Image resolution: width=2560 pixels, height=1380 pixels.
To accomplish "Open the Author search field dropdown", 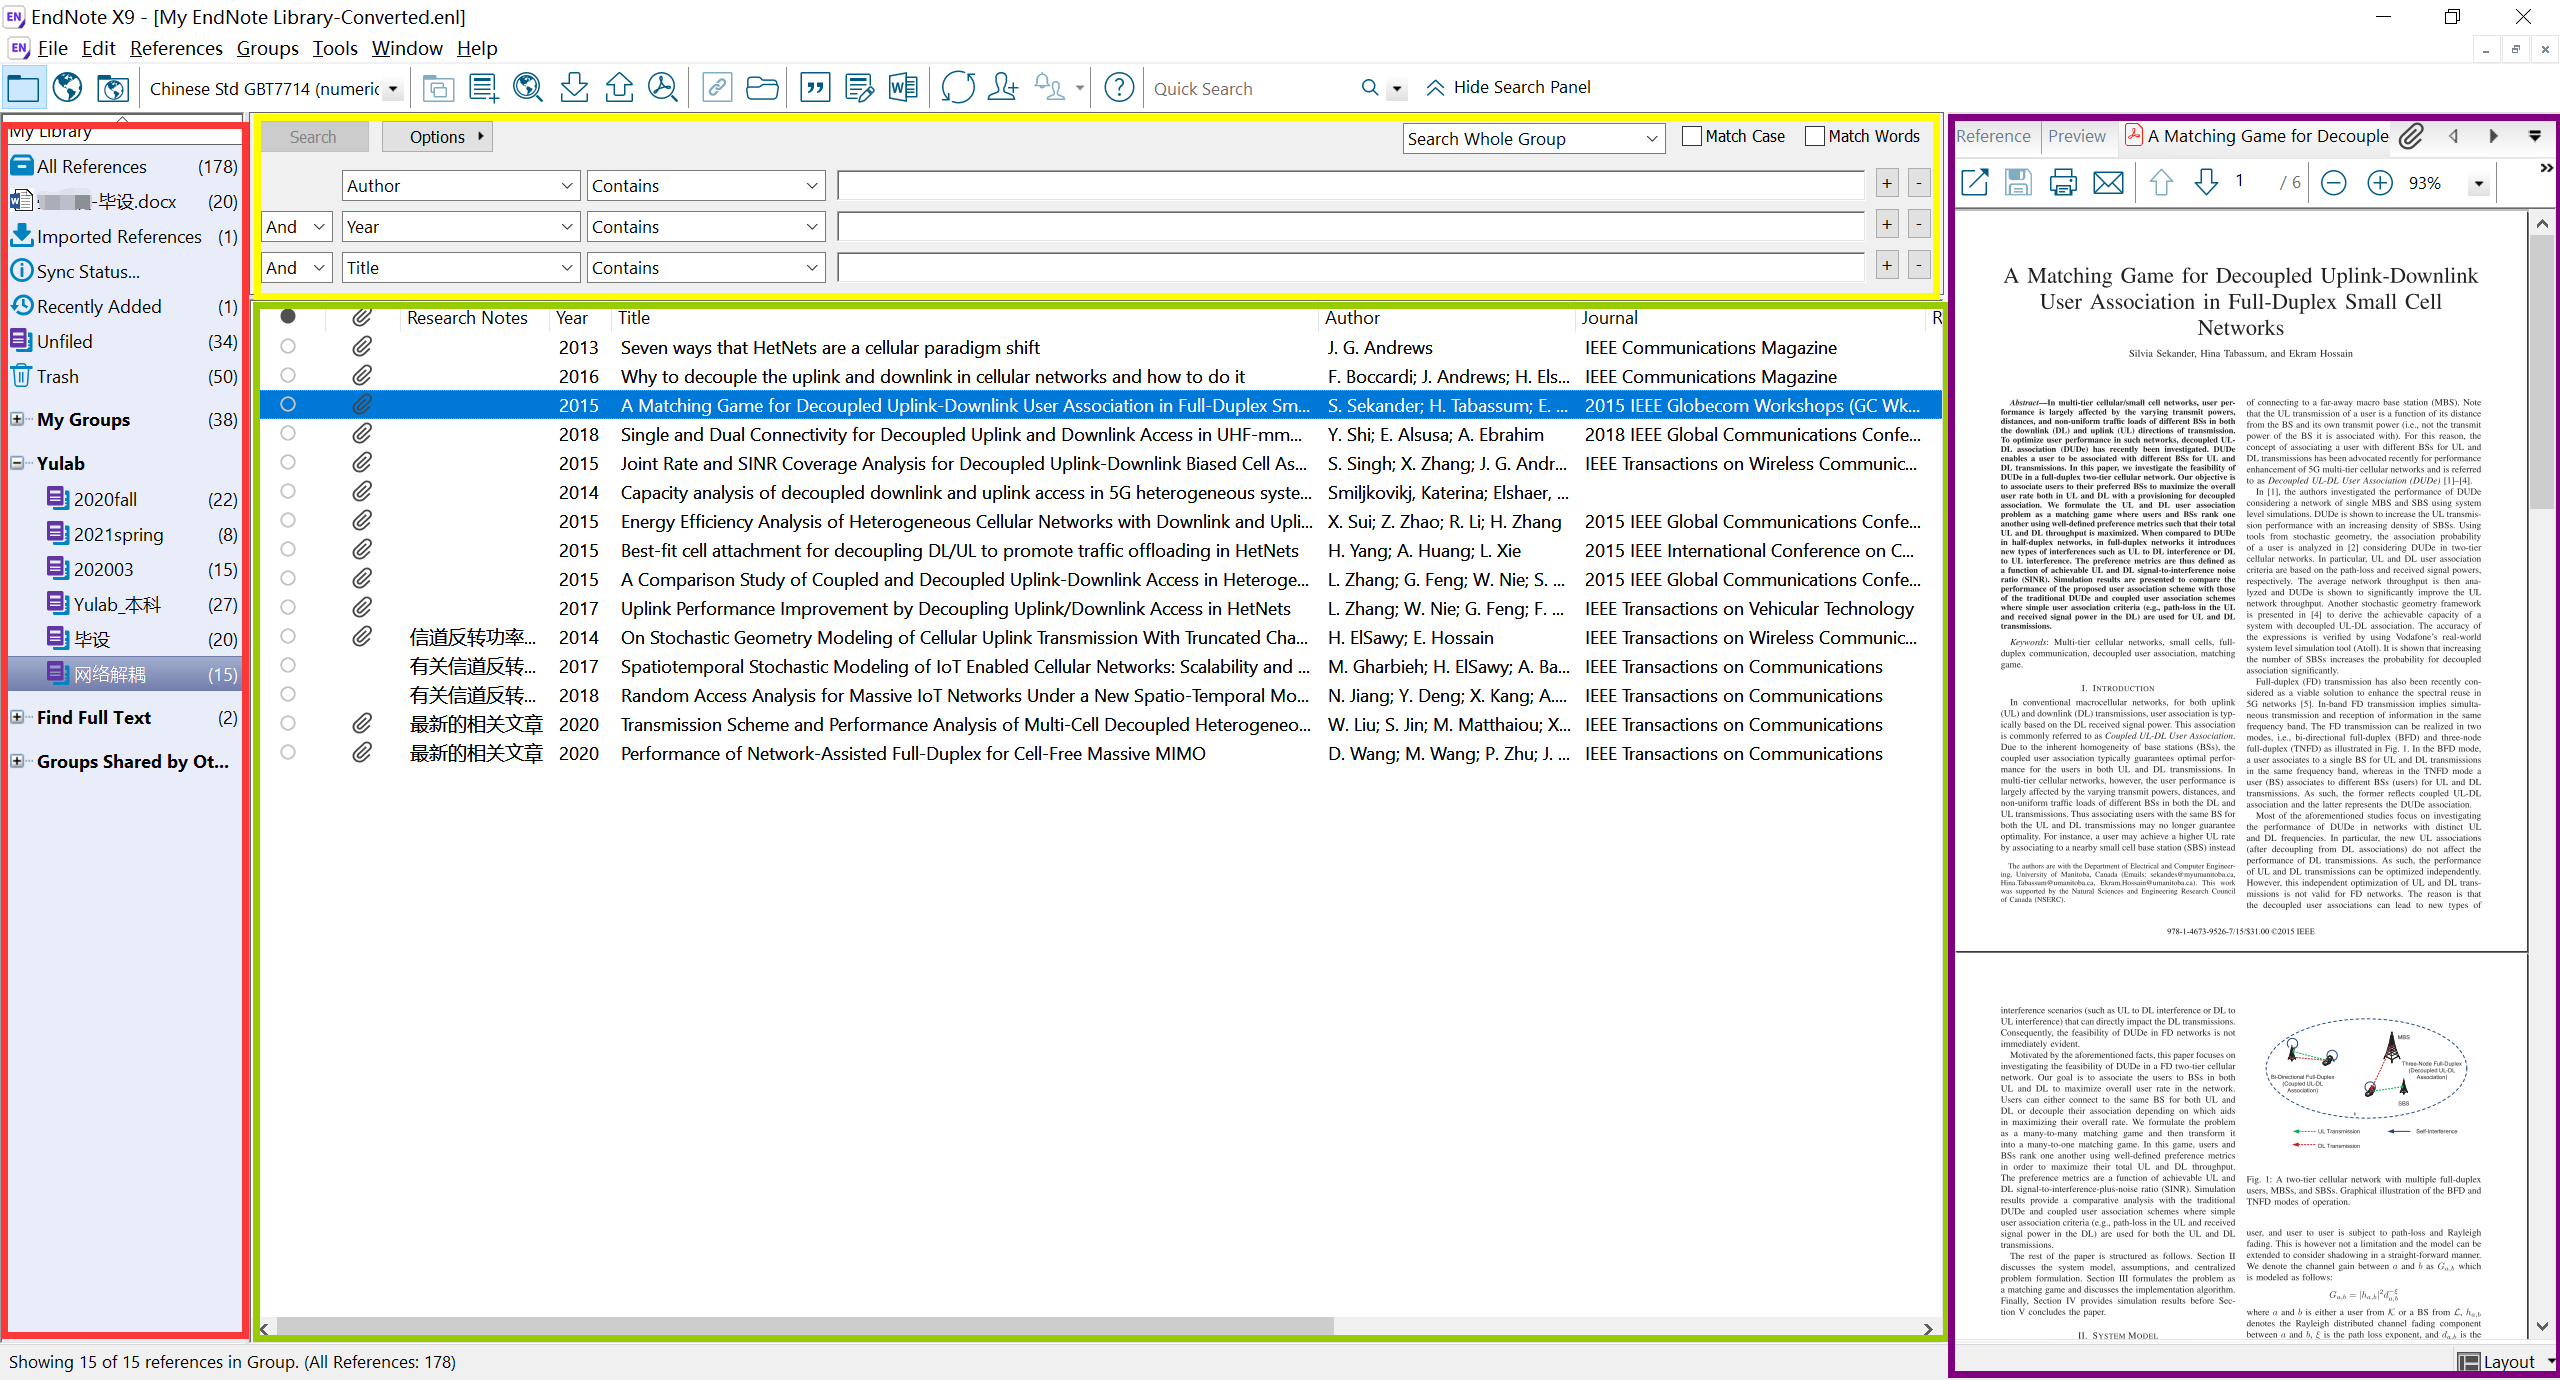I will (461, 185).
